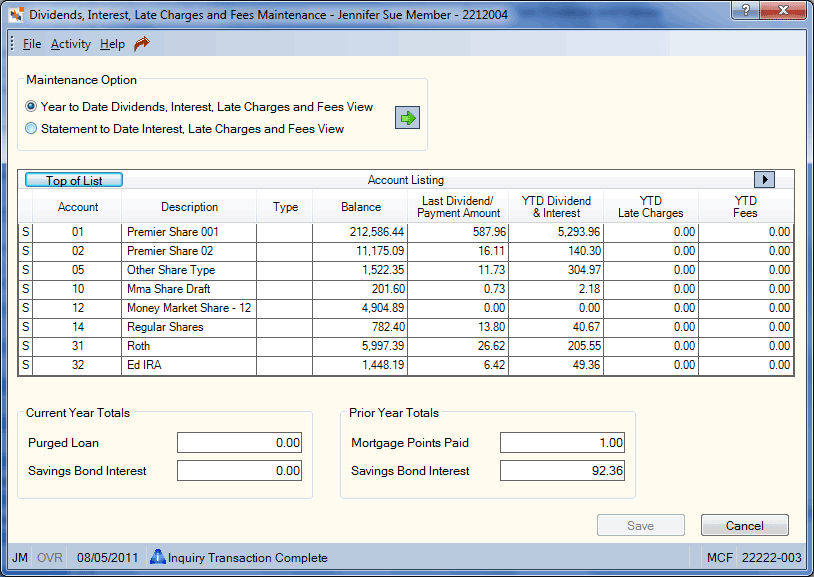
Task: Click the Cancel button
Action: pyautogui.click(x=744, y=526)
